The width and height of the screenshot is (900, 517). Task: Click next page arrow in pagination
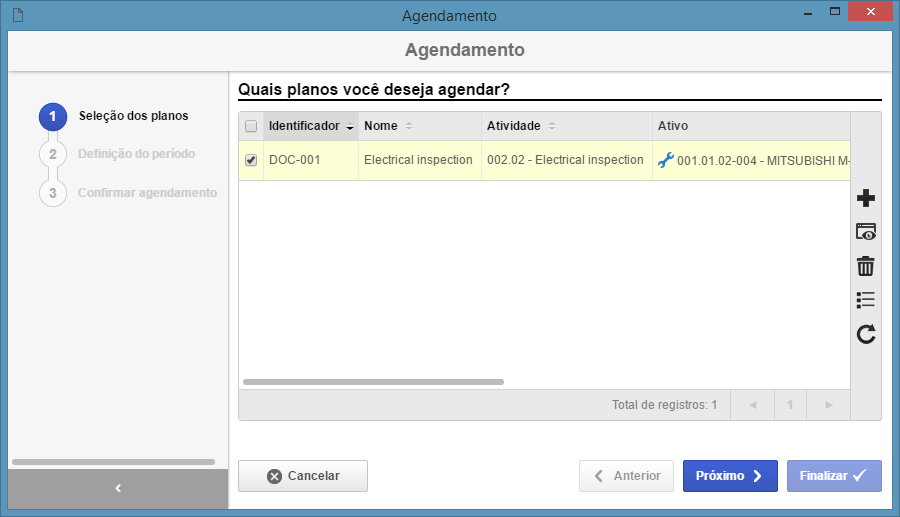pyautogui.click(x=829, y=405)
